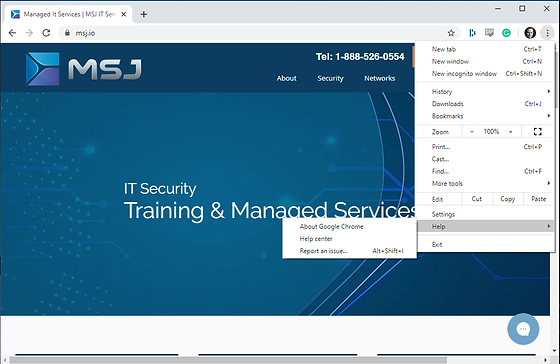Open the green Grammarly extension icon
The width and height of the screenshot is (560, 364).
click(506, 33)
